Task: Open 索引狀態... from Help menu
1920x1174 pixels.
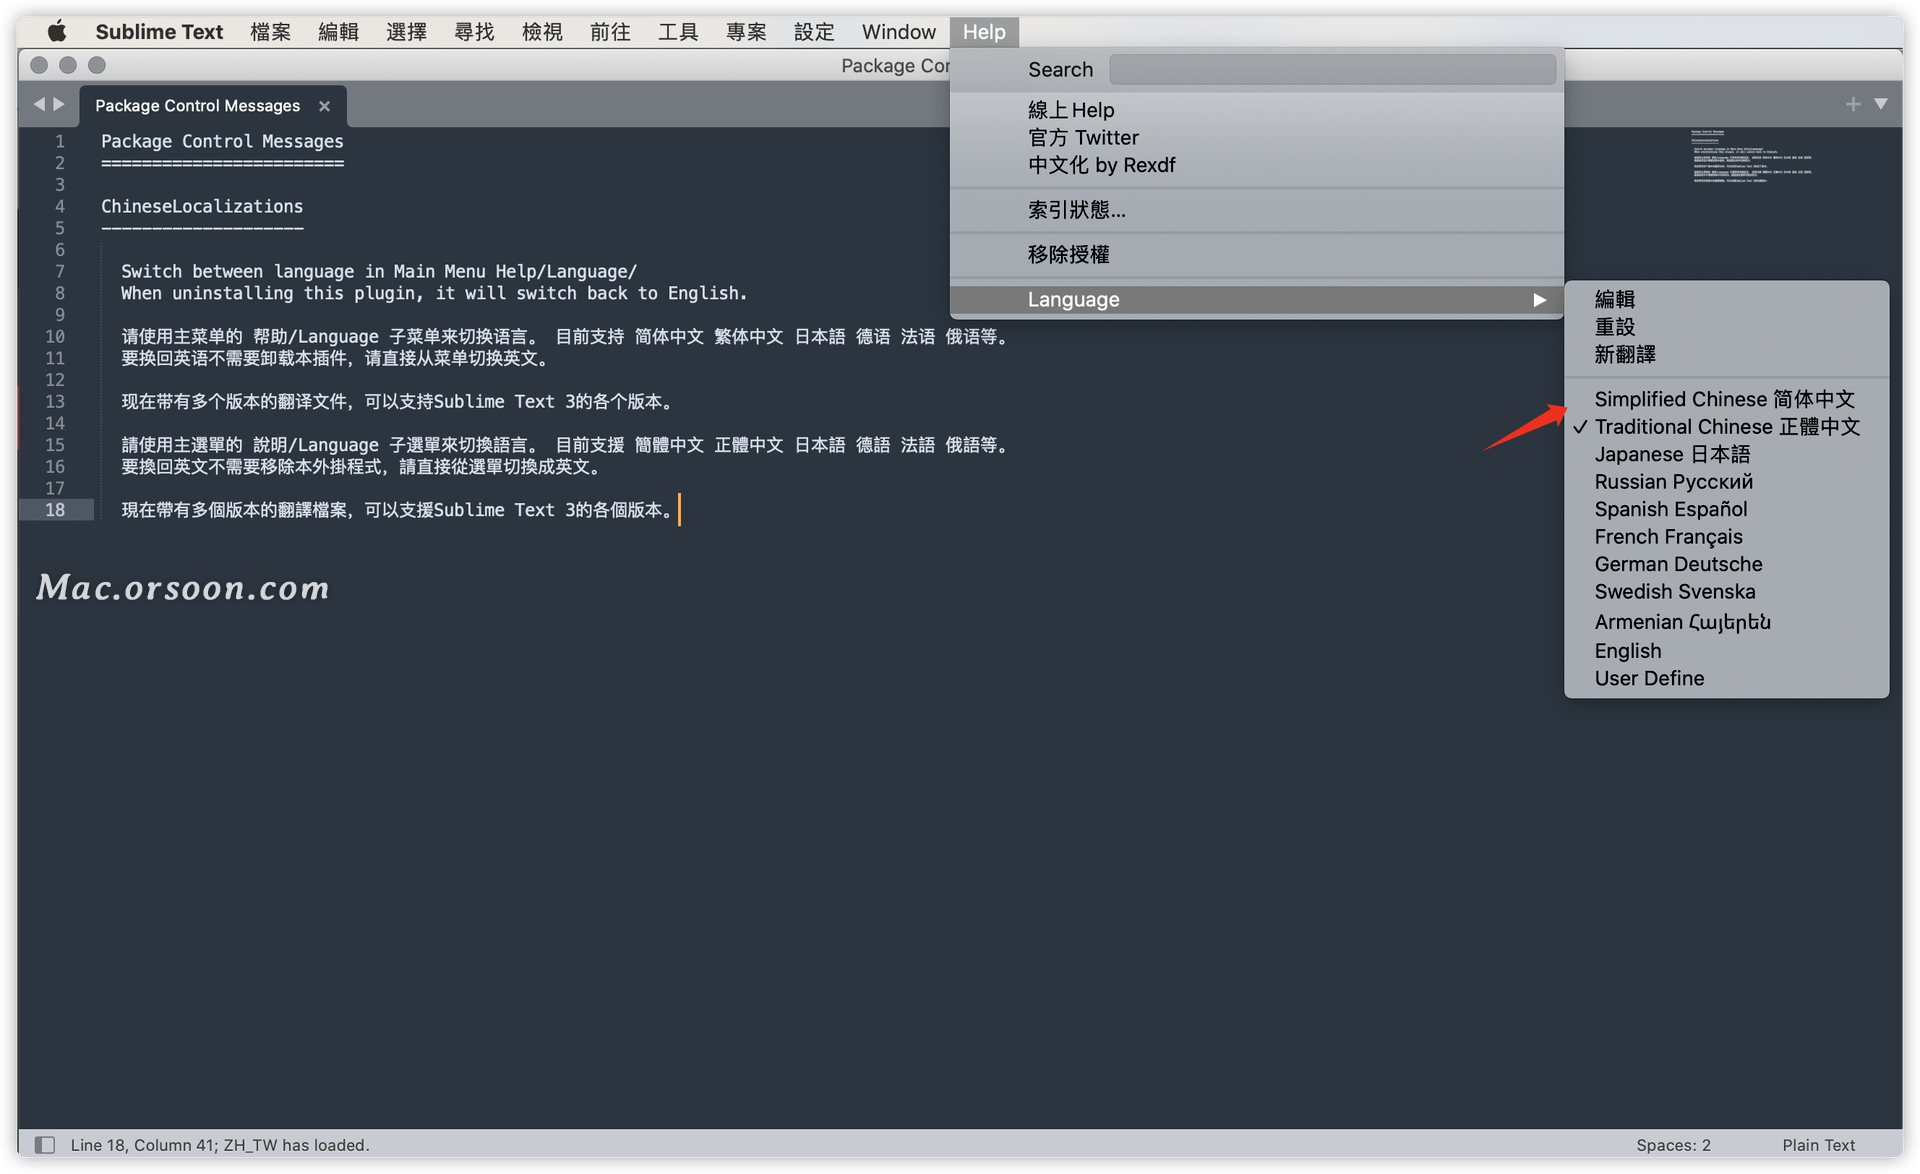Action: [x=1078, y=210]
